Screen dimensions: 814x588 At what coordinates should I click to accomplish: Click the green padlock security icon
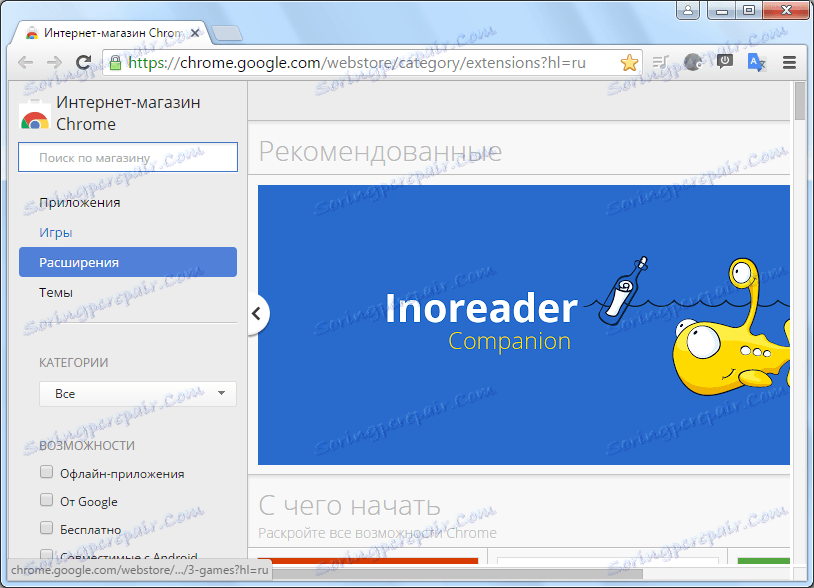point(115,63)
